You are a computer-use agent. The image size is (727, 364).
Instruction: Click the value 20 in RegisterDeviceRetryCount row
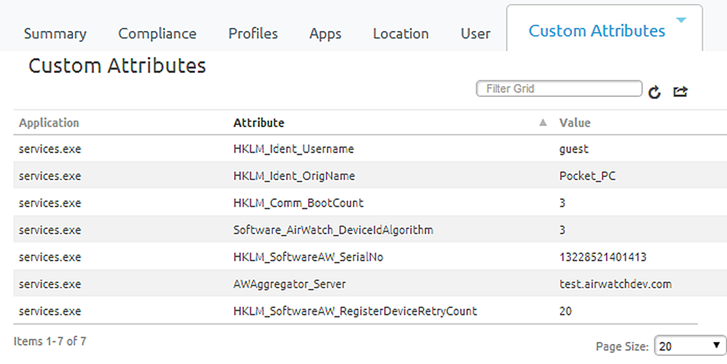[x=565, y=311]
